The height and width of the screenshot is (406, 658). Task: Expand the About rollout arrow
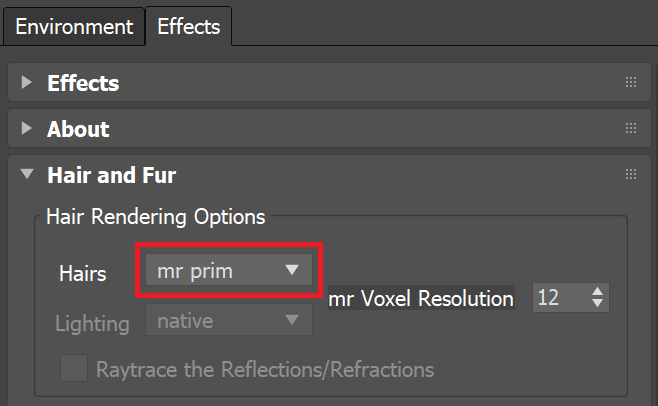26,128
